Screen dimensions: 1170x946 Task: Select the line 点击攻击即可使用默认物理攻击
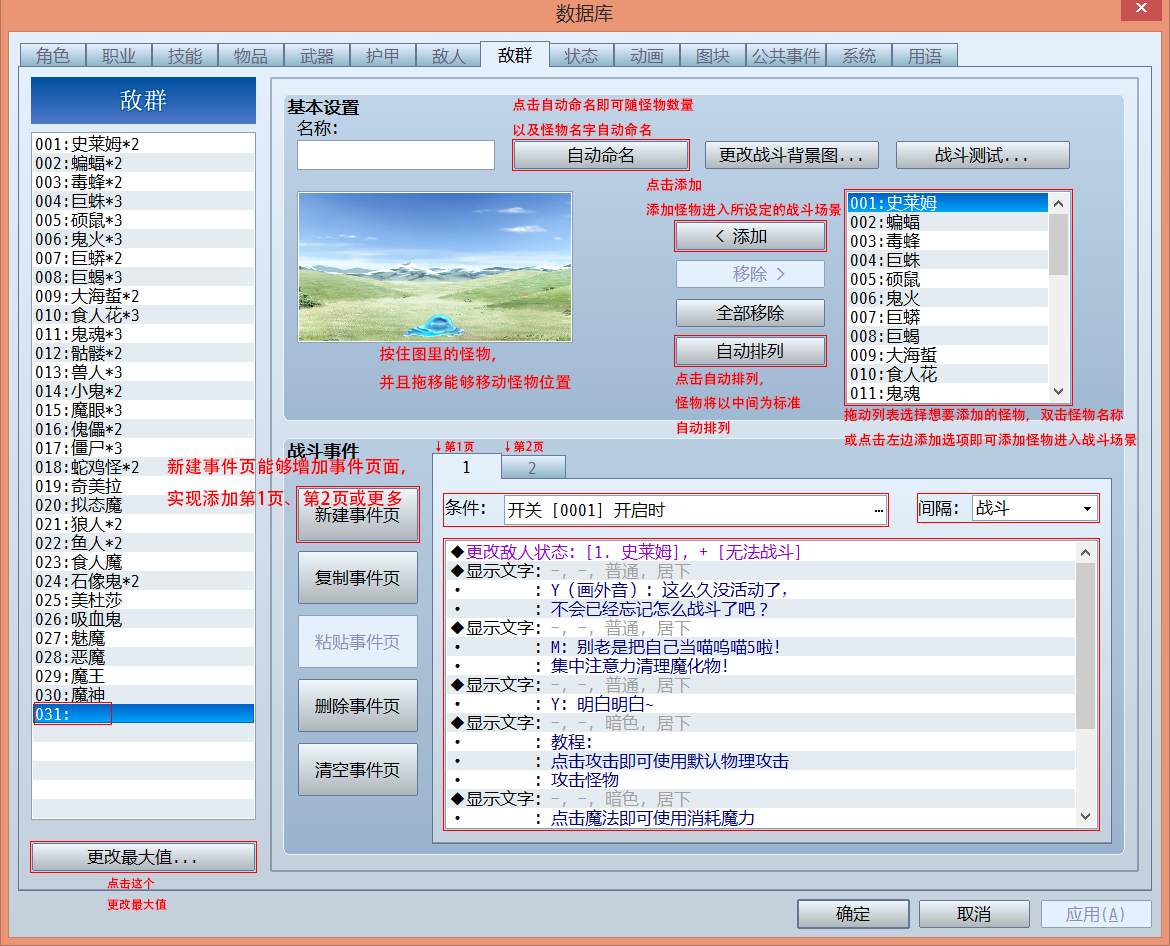[x=761, y=761]
